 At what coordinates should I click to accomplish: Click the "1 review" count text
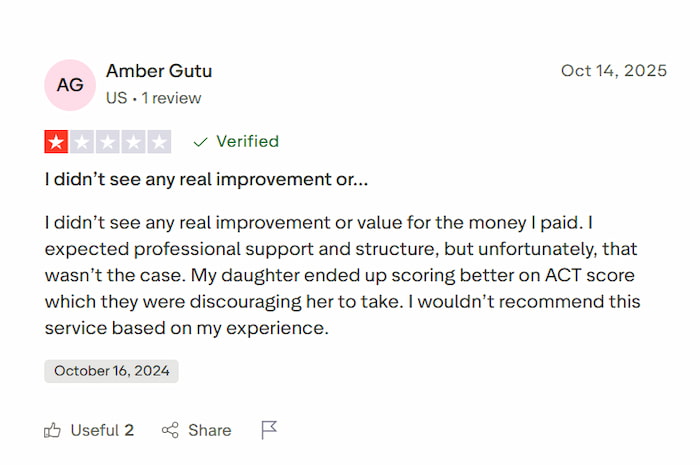(171, 98)
